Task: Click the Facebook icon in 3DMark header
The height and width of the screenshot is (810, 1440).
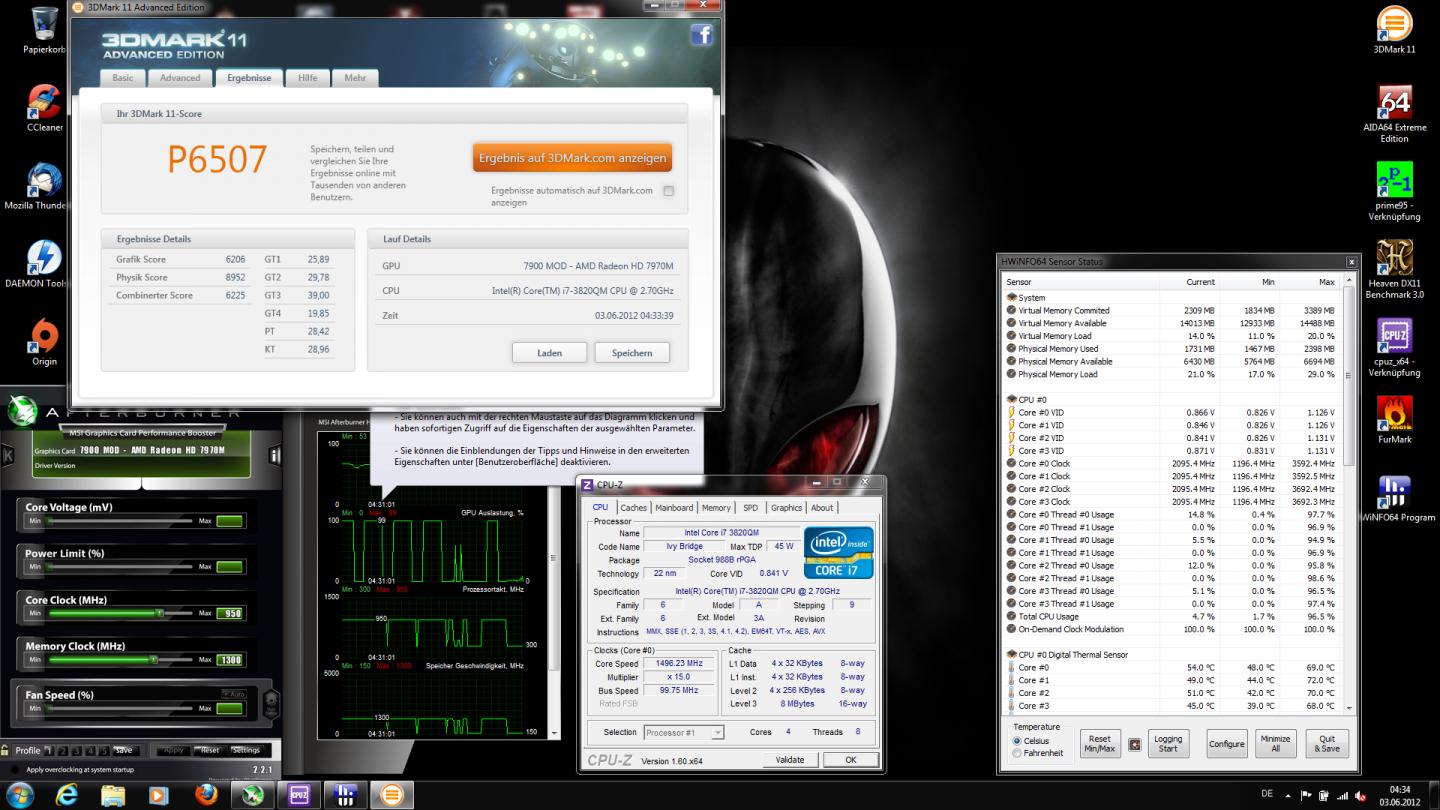Action: 701,36
